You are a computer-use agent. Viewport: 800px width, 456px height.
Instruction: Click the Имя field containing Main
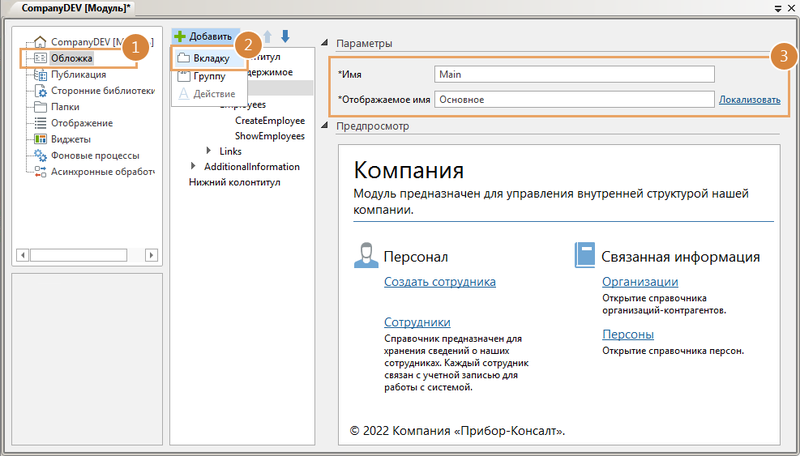pyautogui.click(x=574, y=74)
